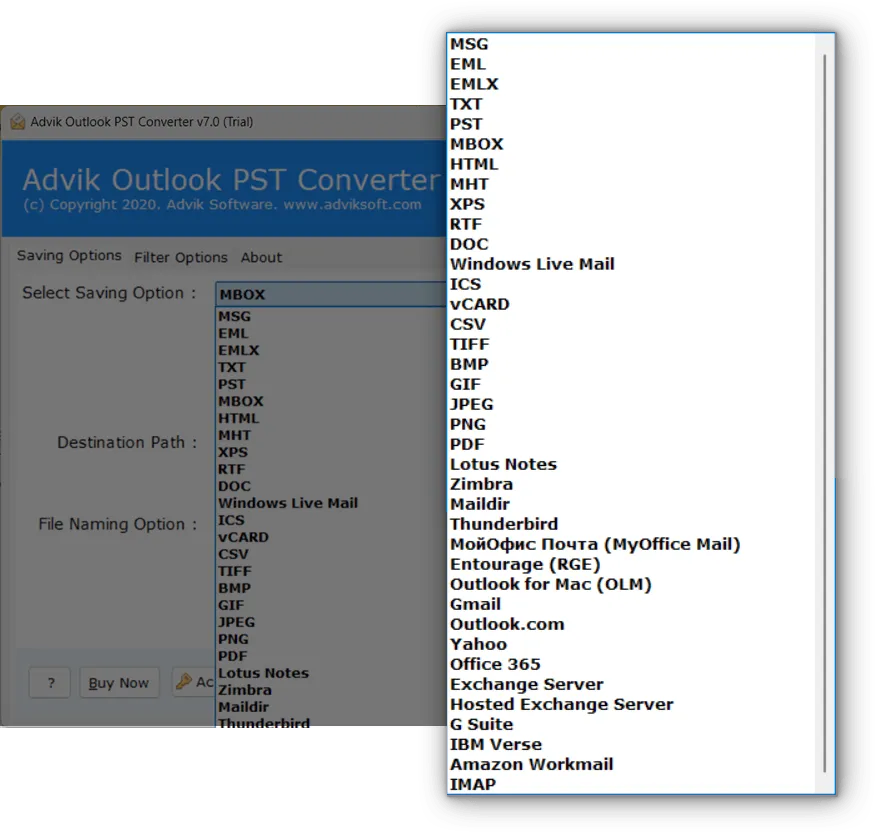Select BMP in the enlarged popup list

[x=469, y=364]
